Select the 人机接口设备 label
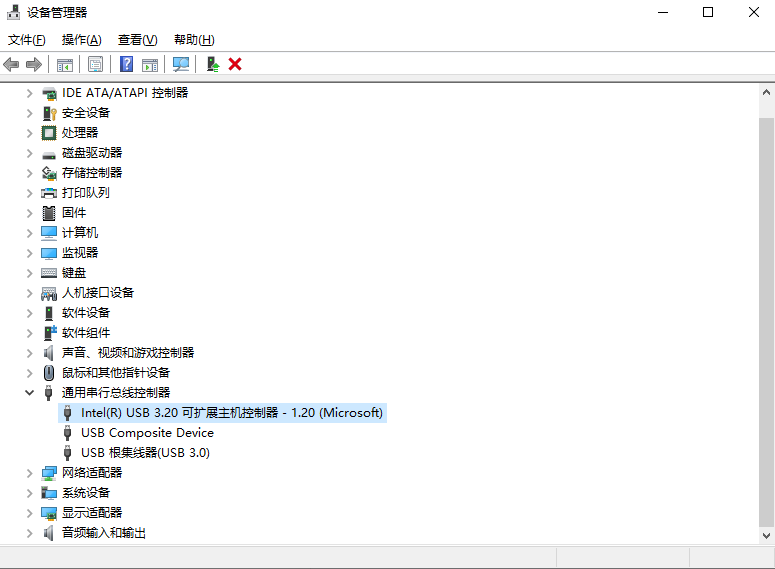The height and width of the screenshot is (569, 775). pos(97,293)
